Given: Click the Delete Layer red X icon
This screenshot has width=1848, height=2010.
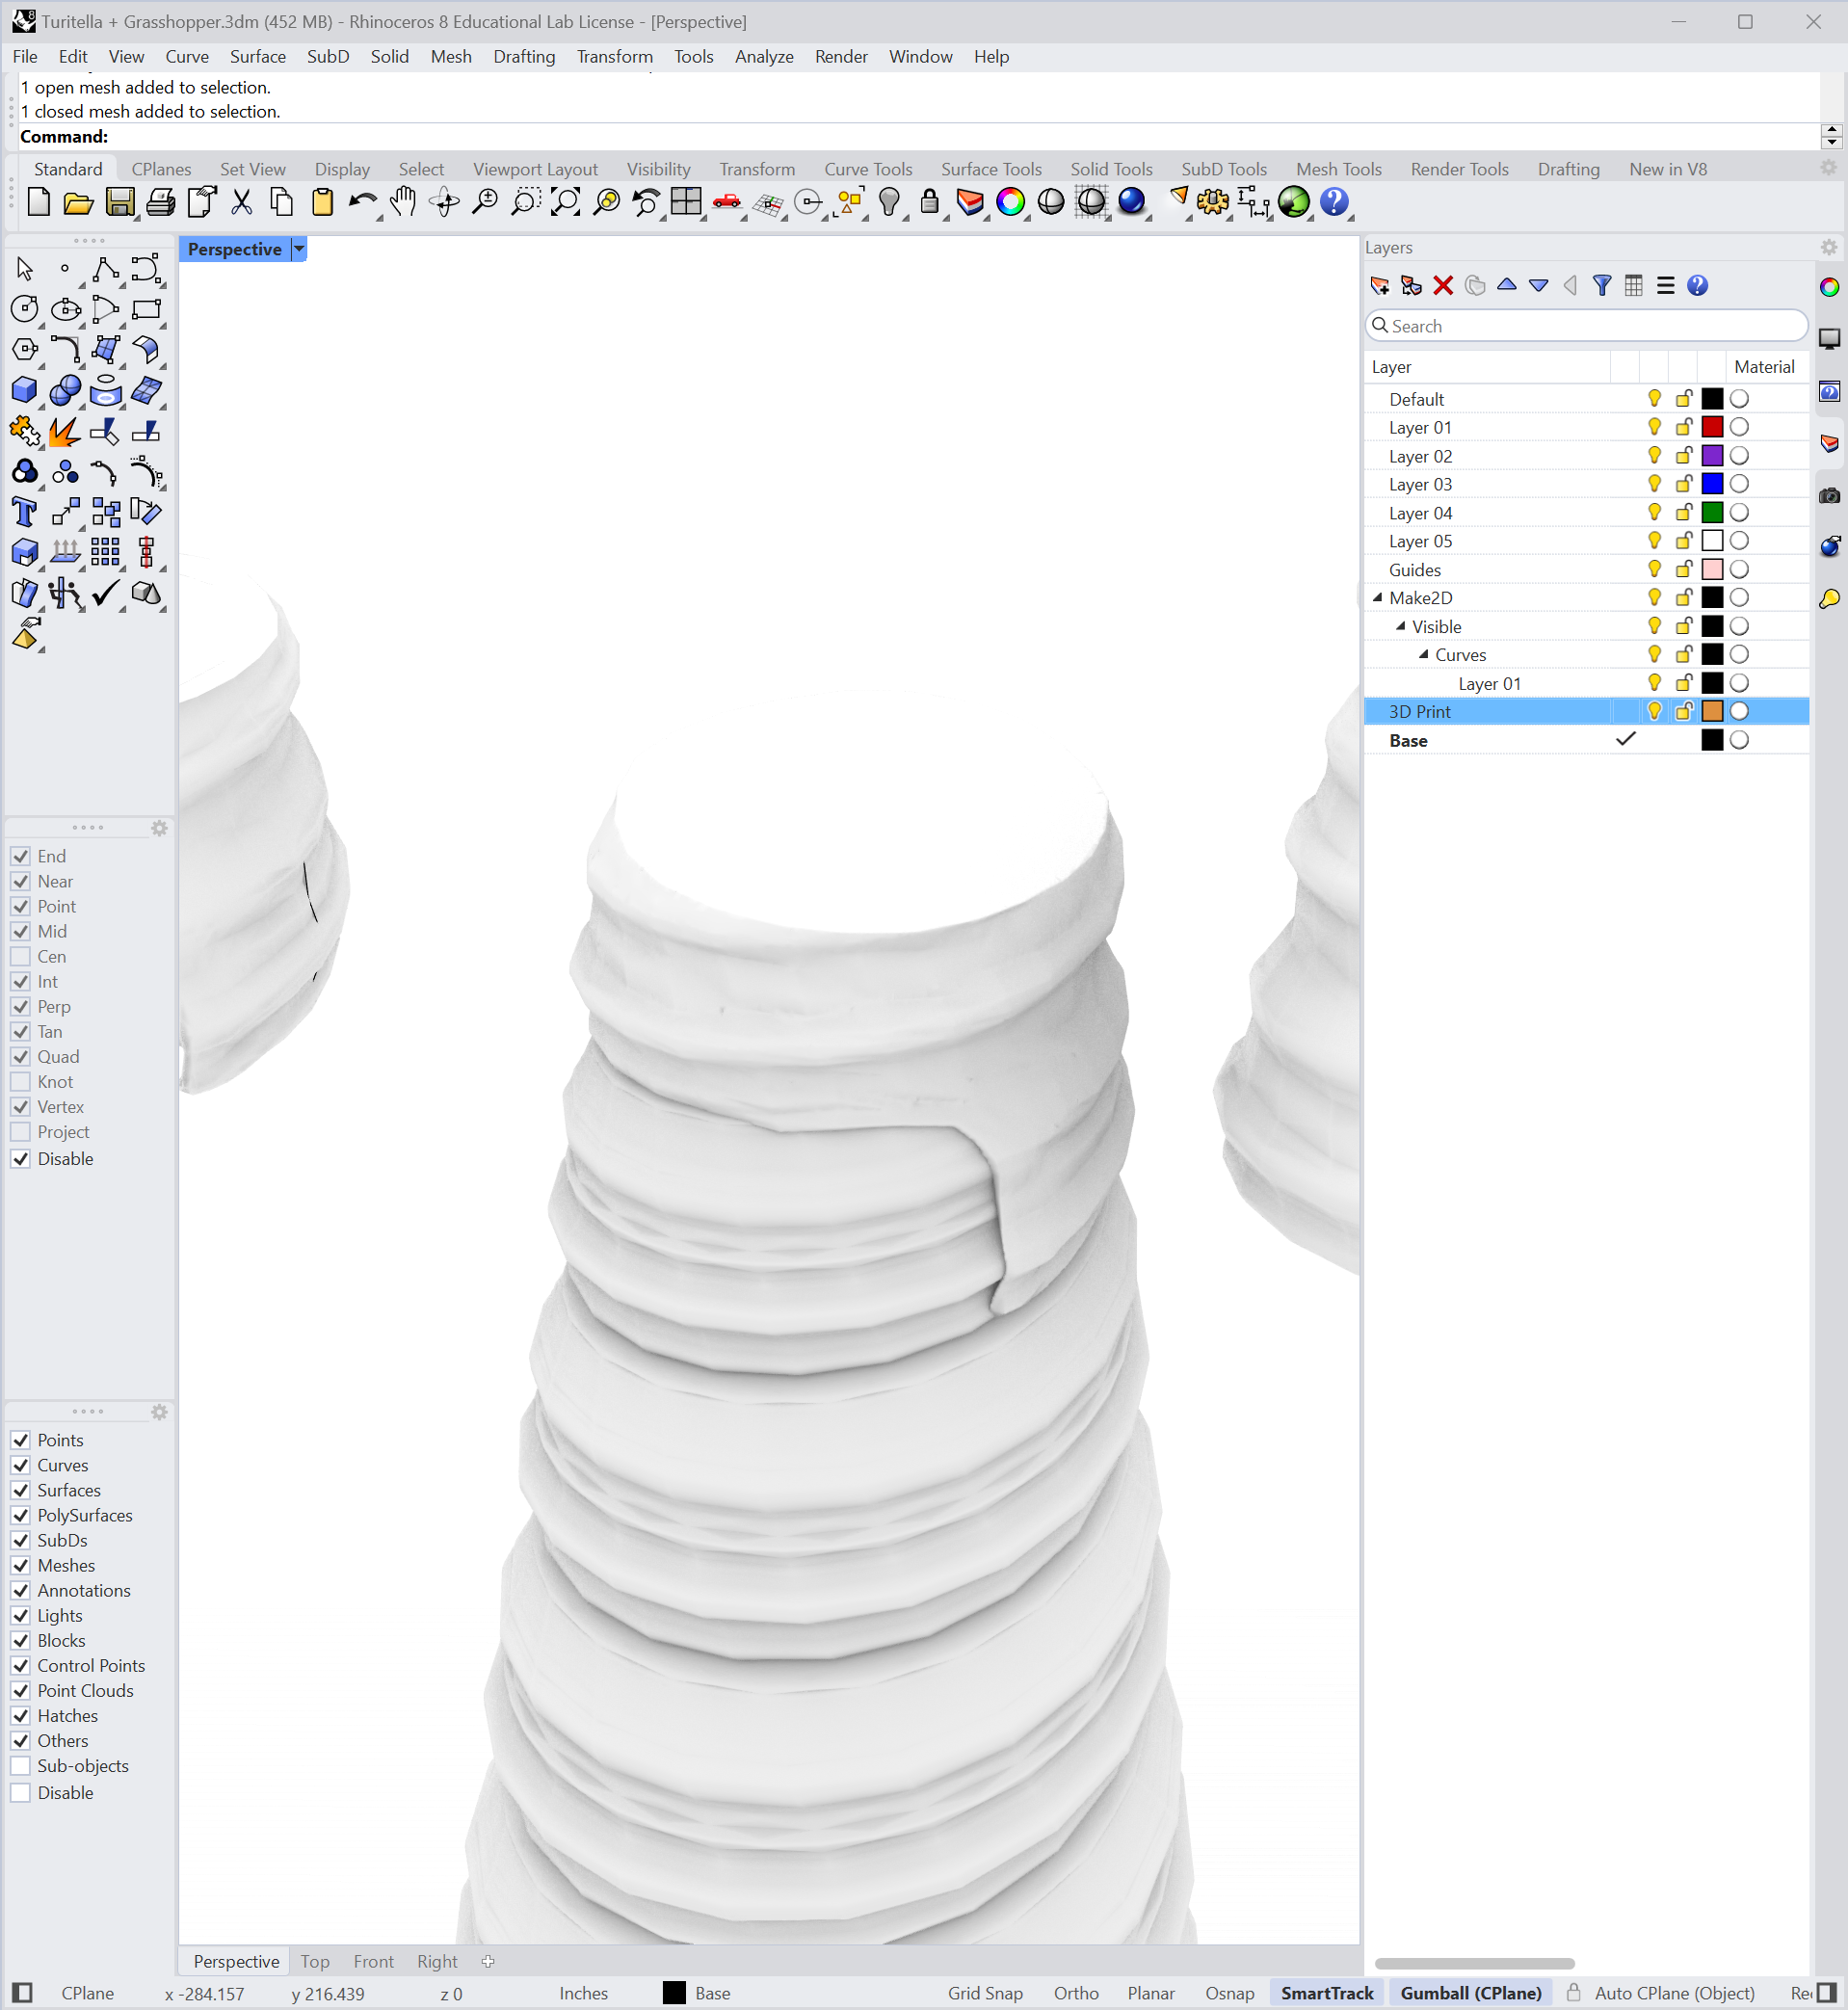Looking at the screenshot, I should tap(1443, 286).
